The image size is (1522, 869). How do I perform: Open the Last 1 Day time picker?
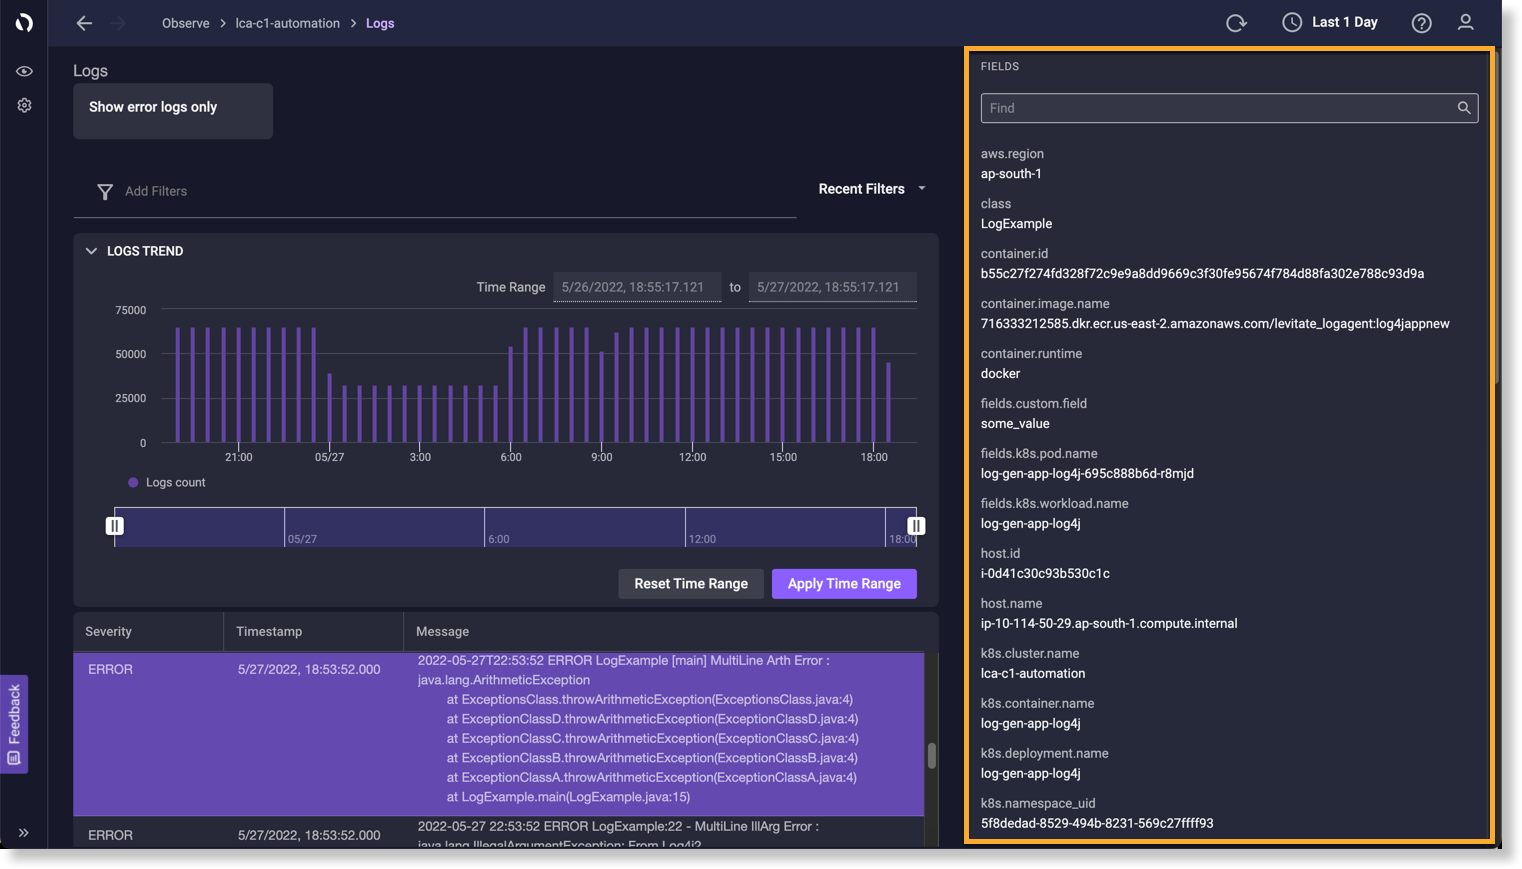(x=1330, y=22)
